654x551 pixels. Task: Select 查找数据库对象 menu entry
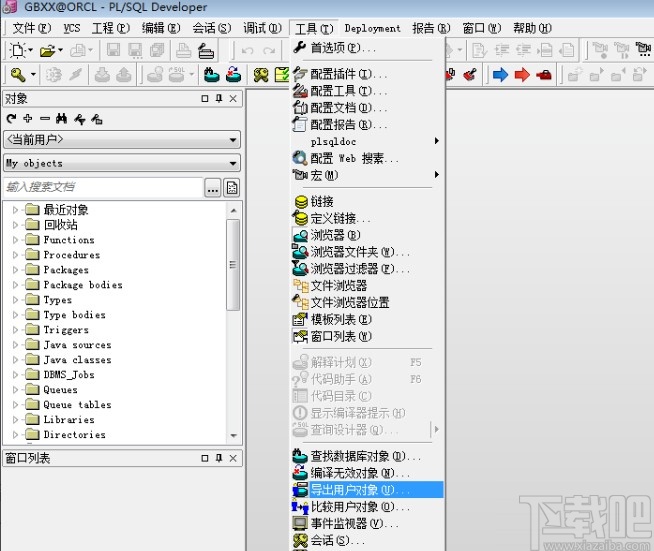367,456
